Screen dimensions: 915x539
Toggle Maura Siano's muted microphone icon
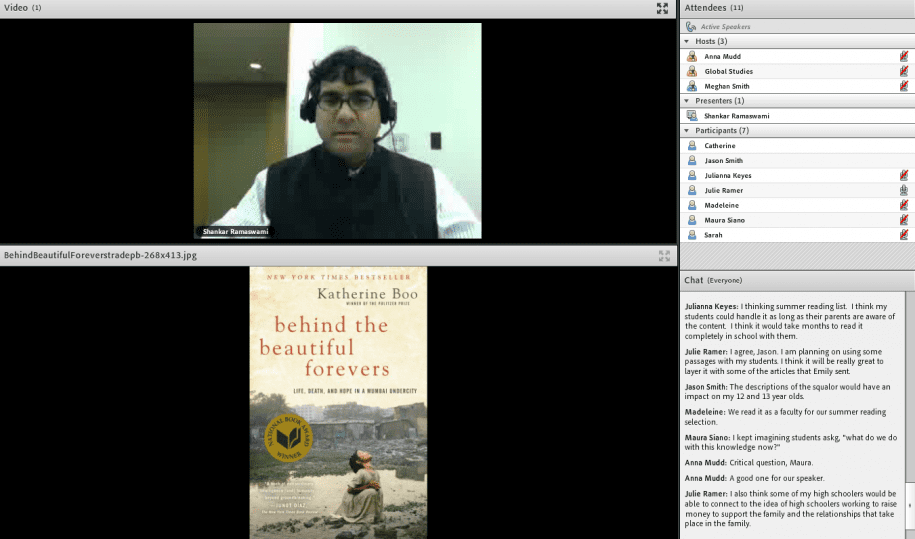[x=903, y=220]
